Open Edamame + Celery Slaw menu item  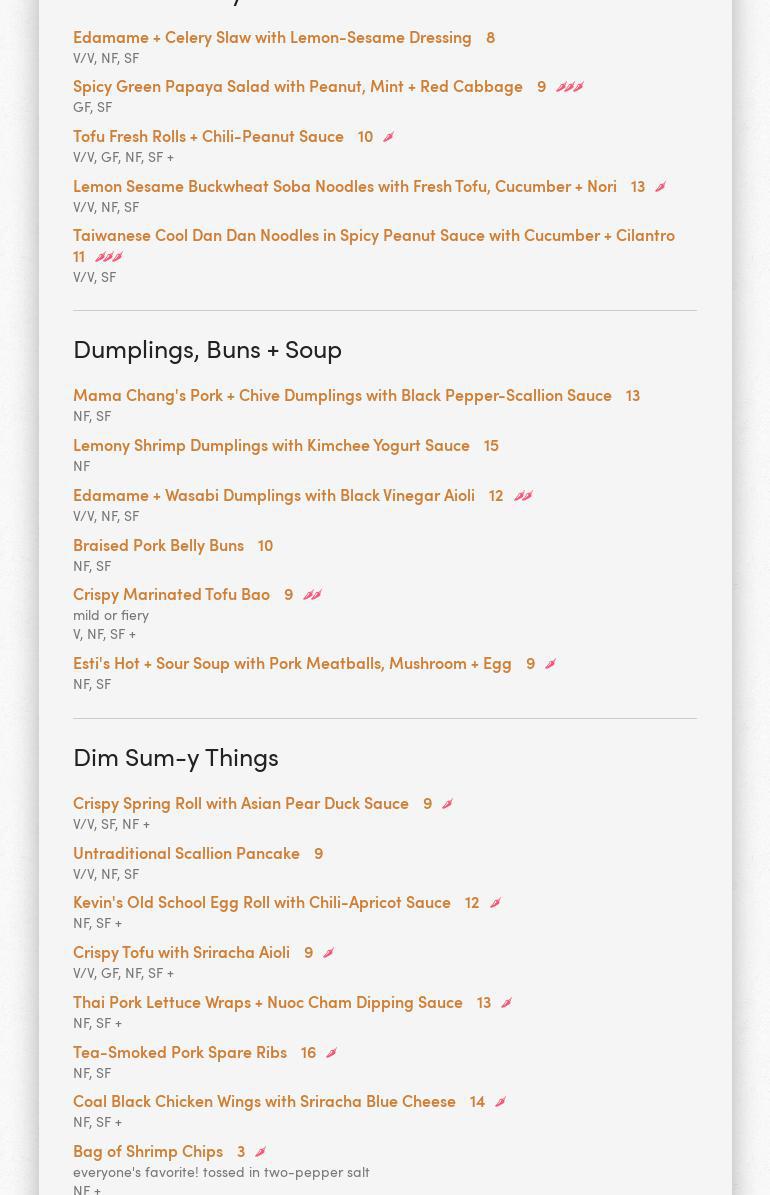[x=272, y=37]
